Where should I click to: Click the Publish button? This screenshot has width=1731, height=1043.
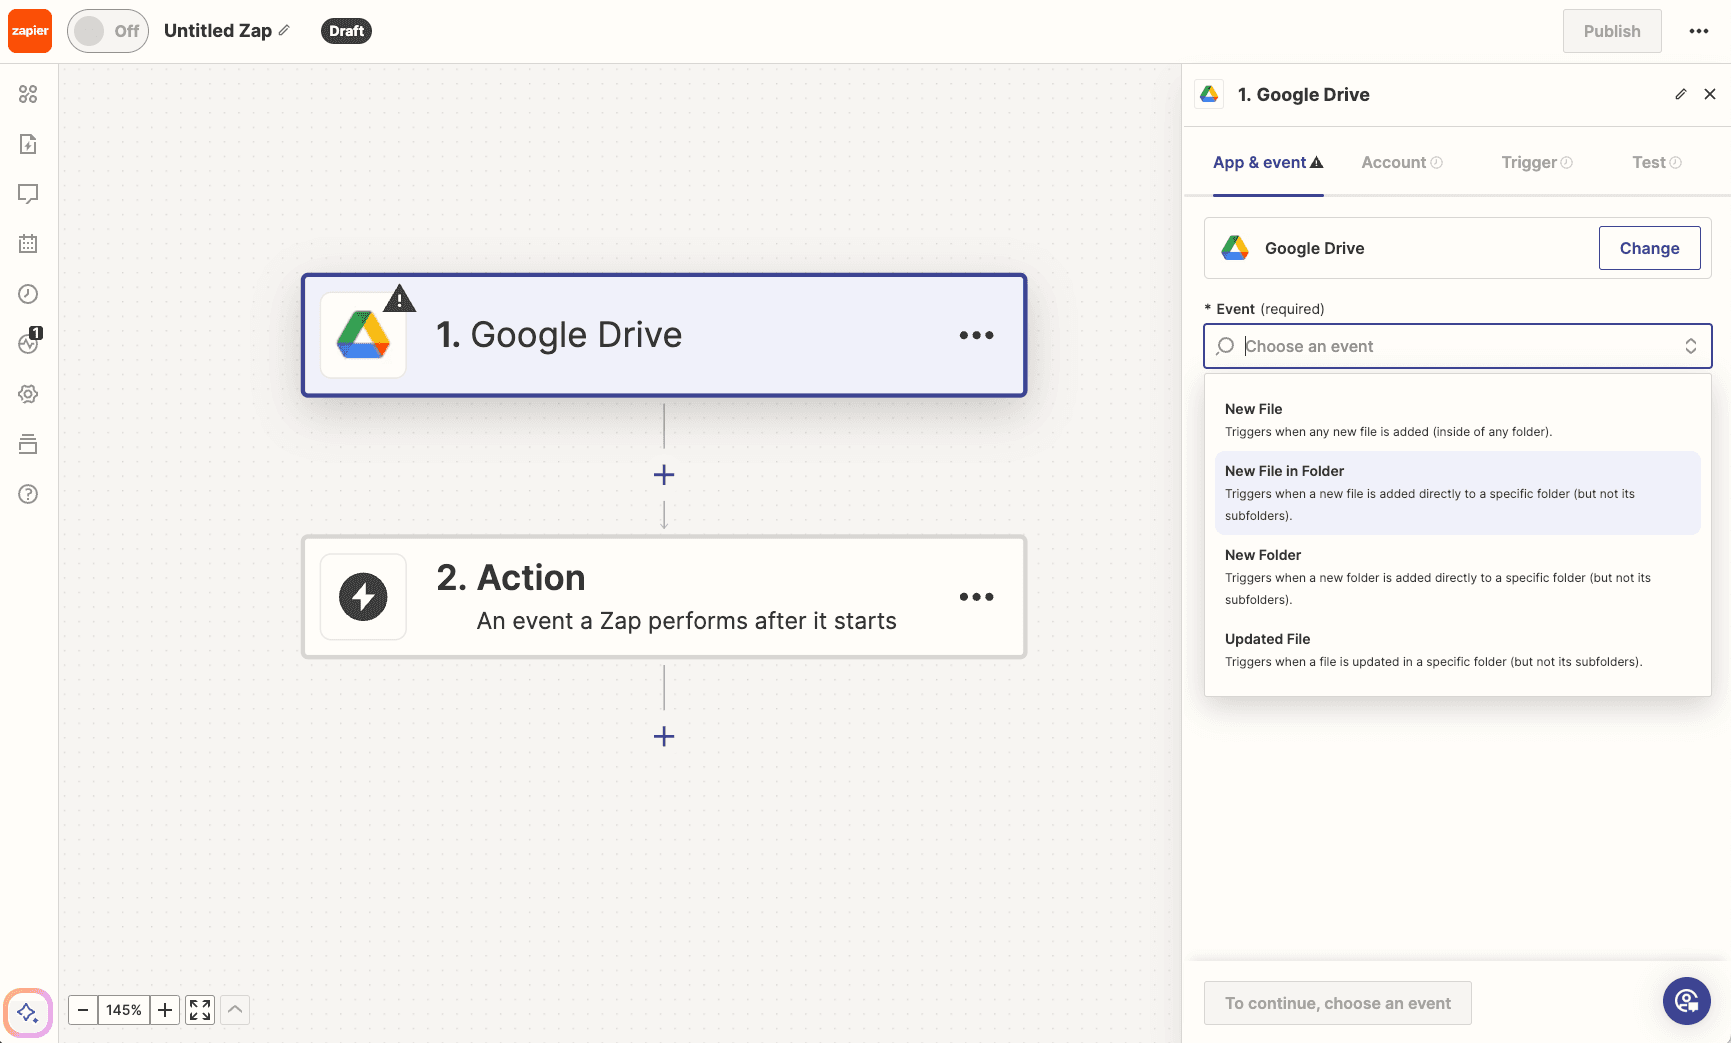[x=1611, y=31]
